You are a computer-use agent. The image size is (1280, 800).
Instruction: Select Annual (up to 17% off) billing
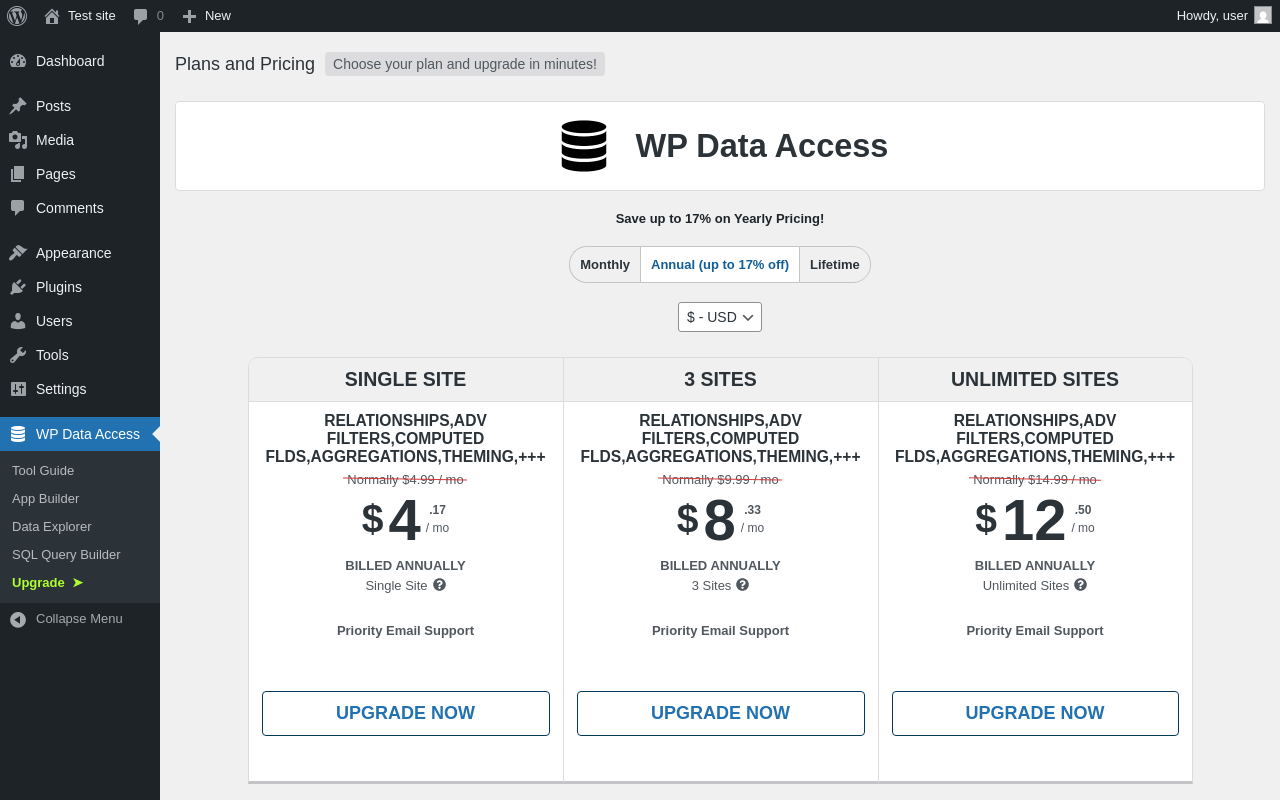coord(720,265)
